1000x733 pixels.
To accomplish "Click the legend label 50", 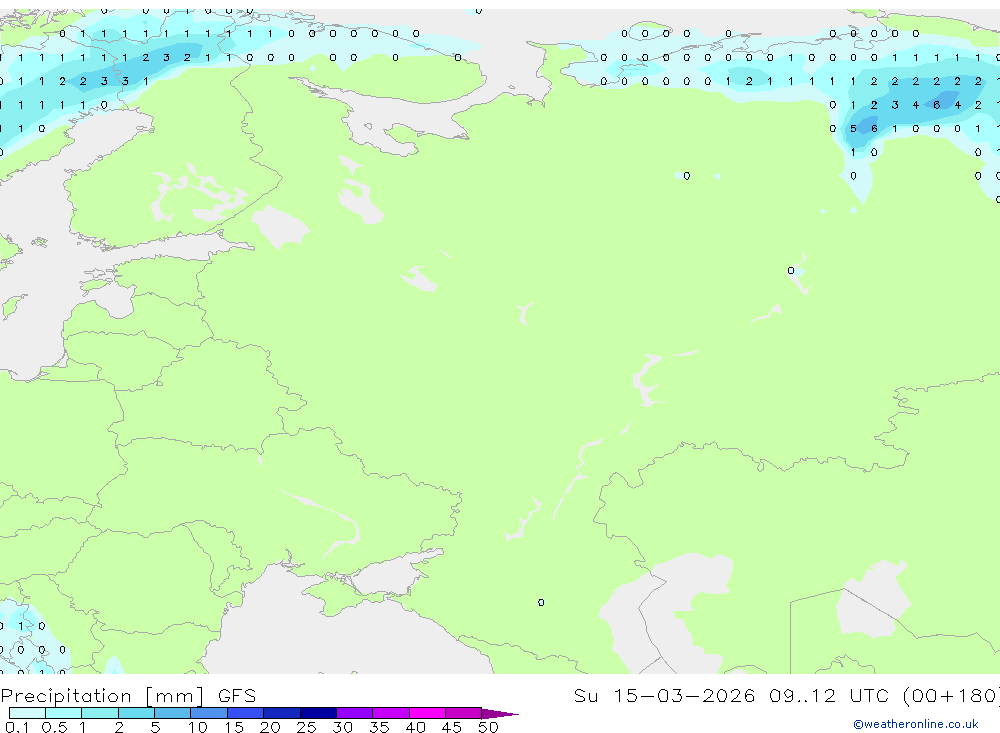I will click(489, 727).
